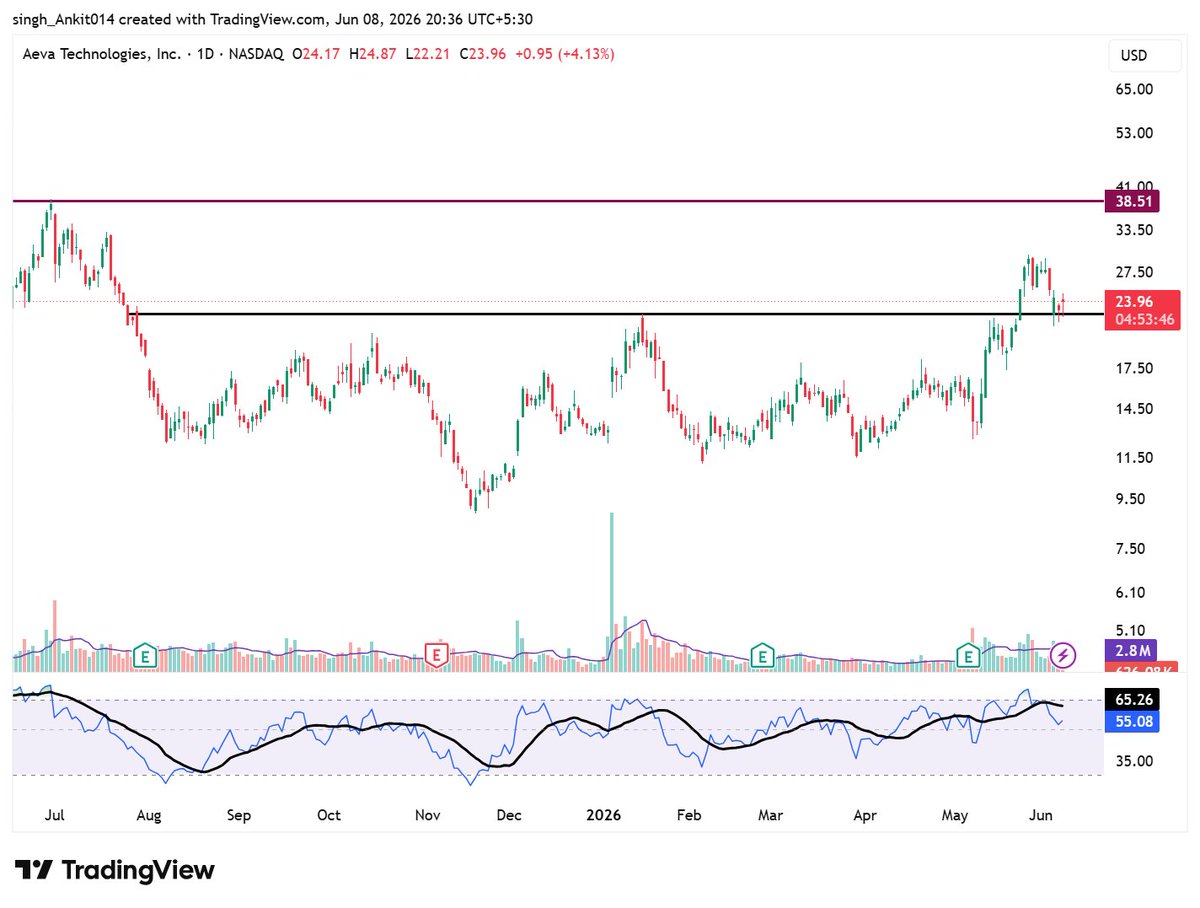1200x908 pixels.
Task: Click the 11.50 price axis label
Action: [1134, 458]
